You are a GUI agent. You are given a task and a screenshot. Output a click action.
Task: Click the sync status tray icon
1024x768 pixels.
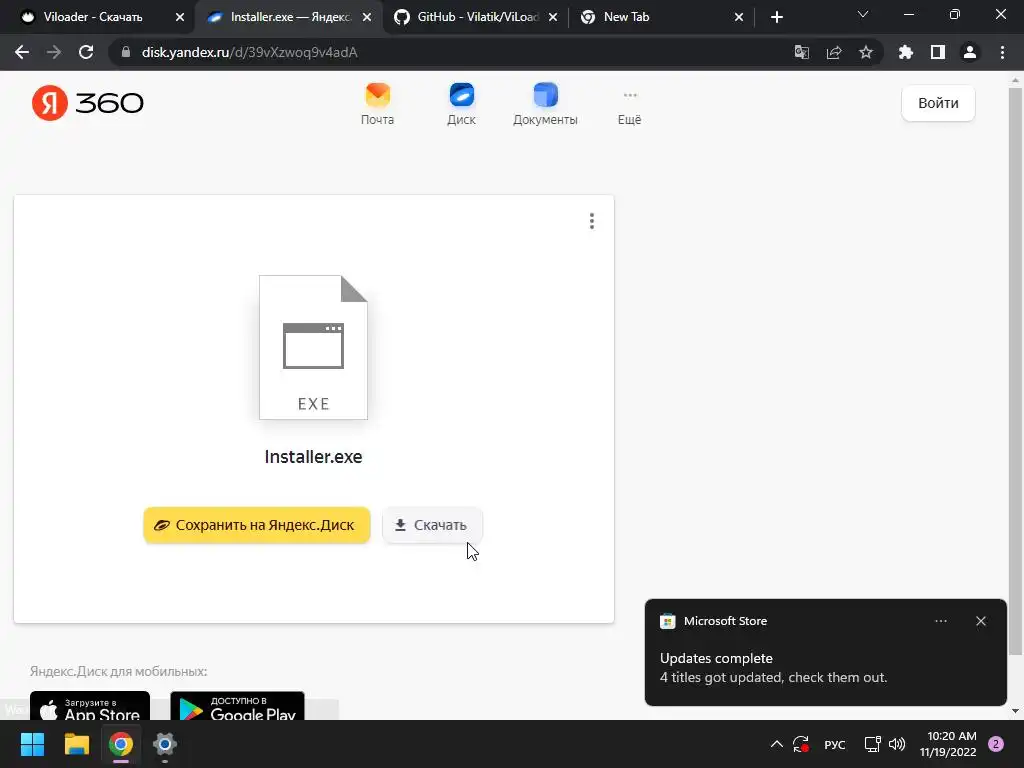[801, 744]
